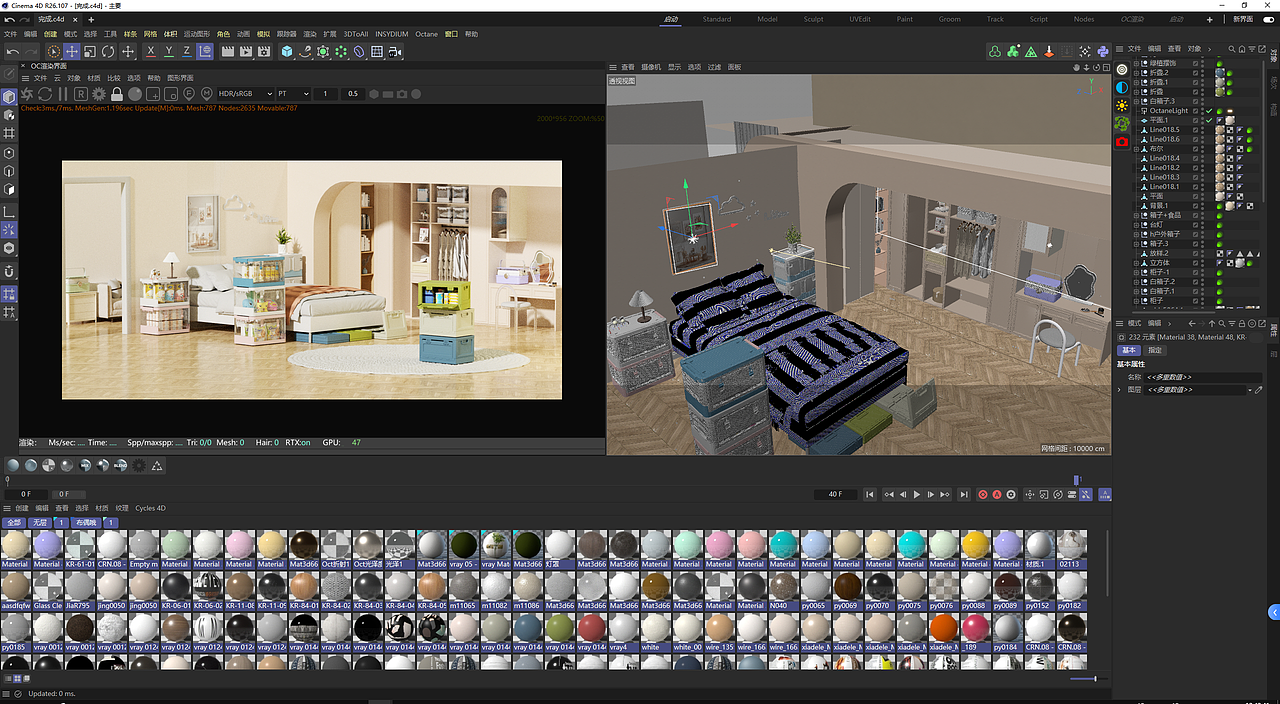Screen dimensions: 1280x704
Task: Toggle OctaneLight enable checkmark
Action: click(1209, 111)
